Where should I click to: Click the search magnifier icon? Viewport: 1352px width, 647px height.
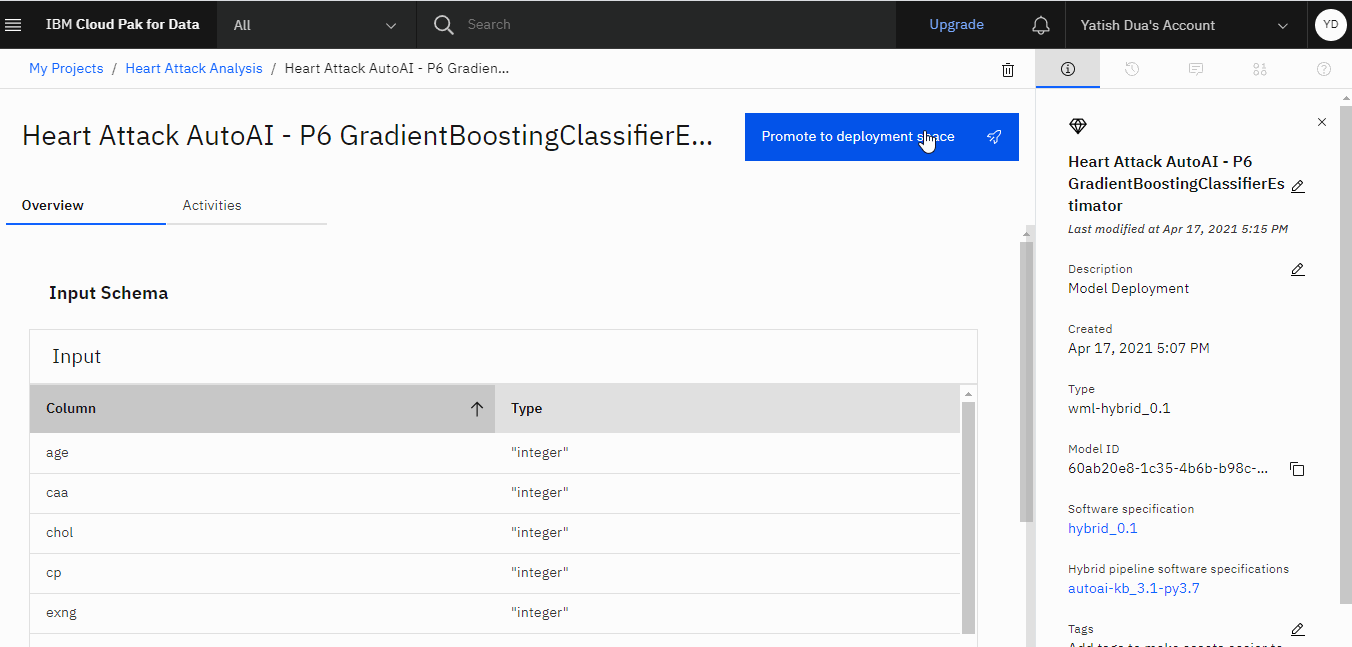(x=444, y=25)
